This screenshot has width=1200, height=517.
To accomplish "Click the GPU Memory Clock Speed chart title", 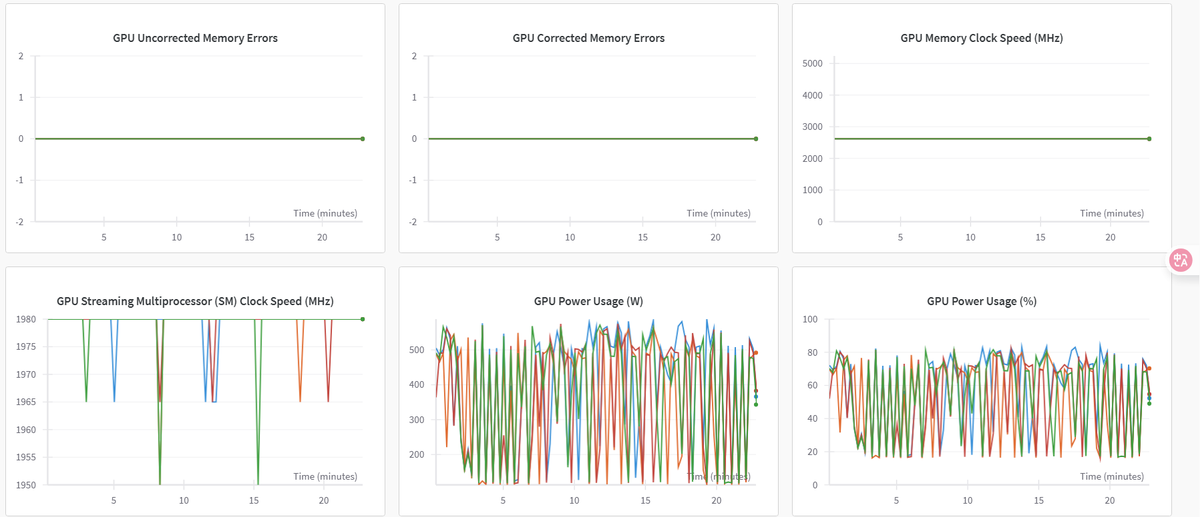I will pos(981,38).
